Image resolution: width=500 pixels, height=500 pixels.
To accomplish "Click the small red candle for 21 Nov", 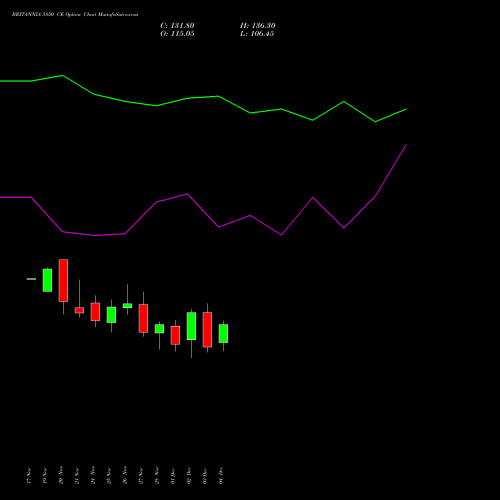I will click(79, 310).
